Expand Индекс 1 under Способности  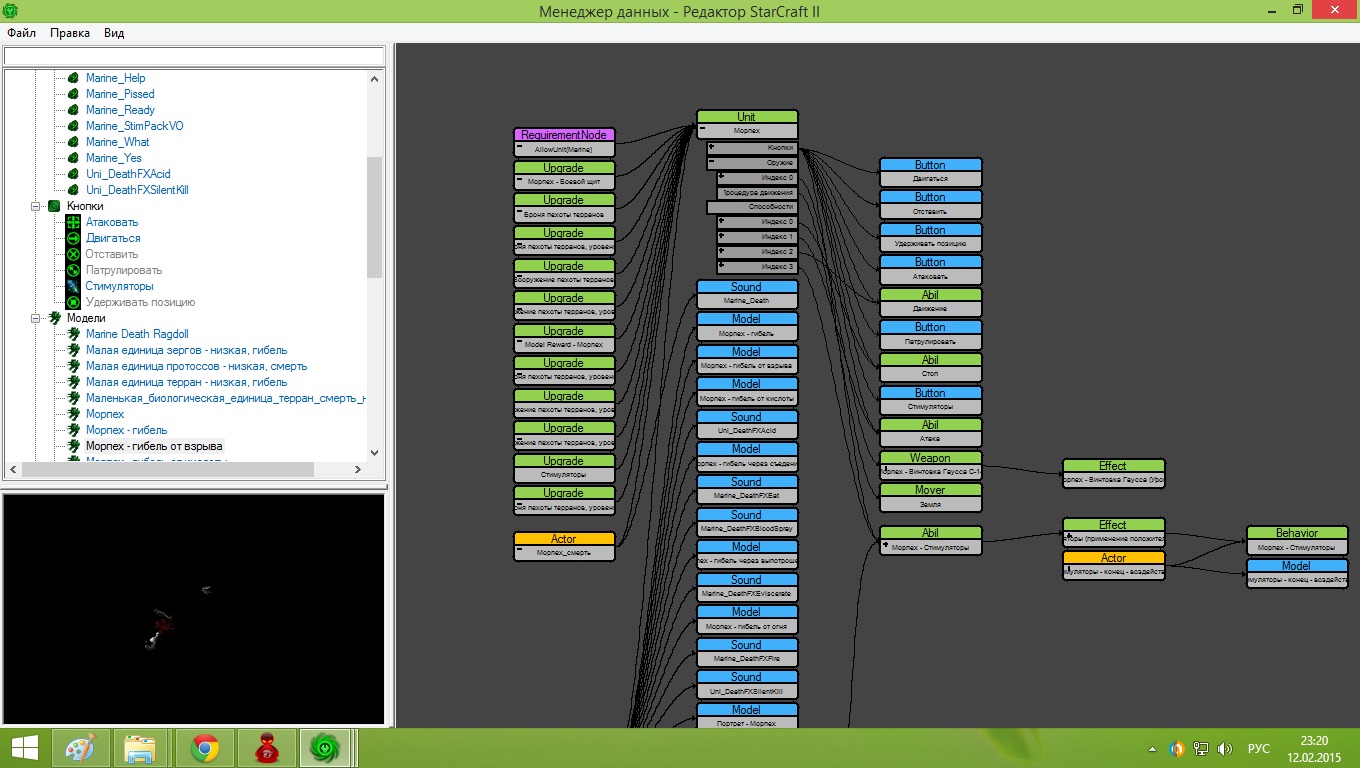722,236
